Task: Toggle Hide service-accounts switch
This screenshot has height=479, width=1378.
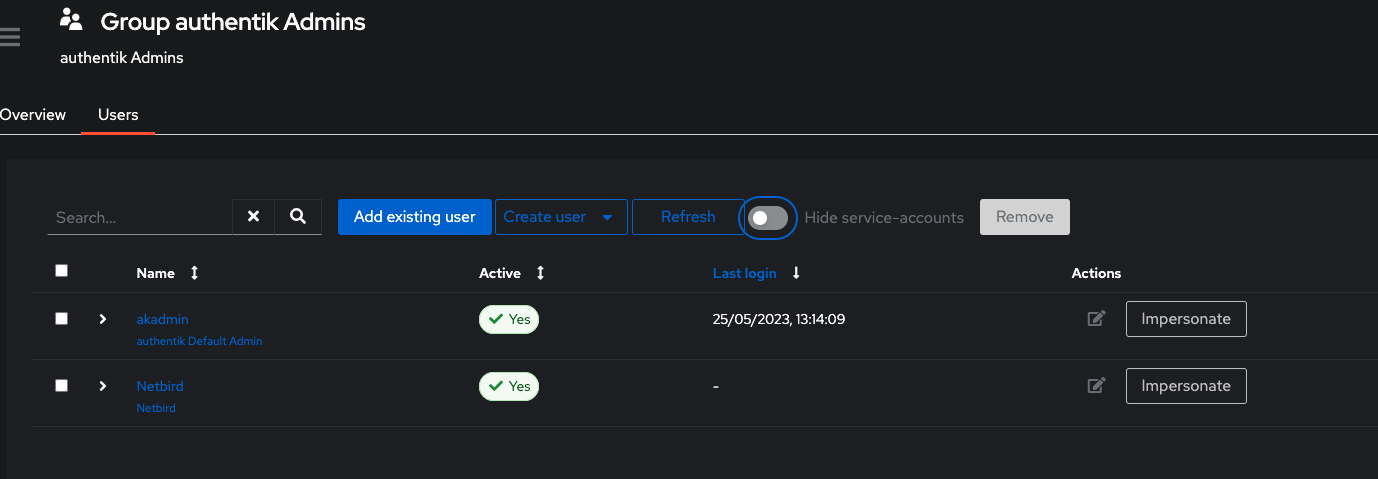Action: click(x=768, y=218)
